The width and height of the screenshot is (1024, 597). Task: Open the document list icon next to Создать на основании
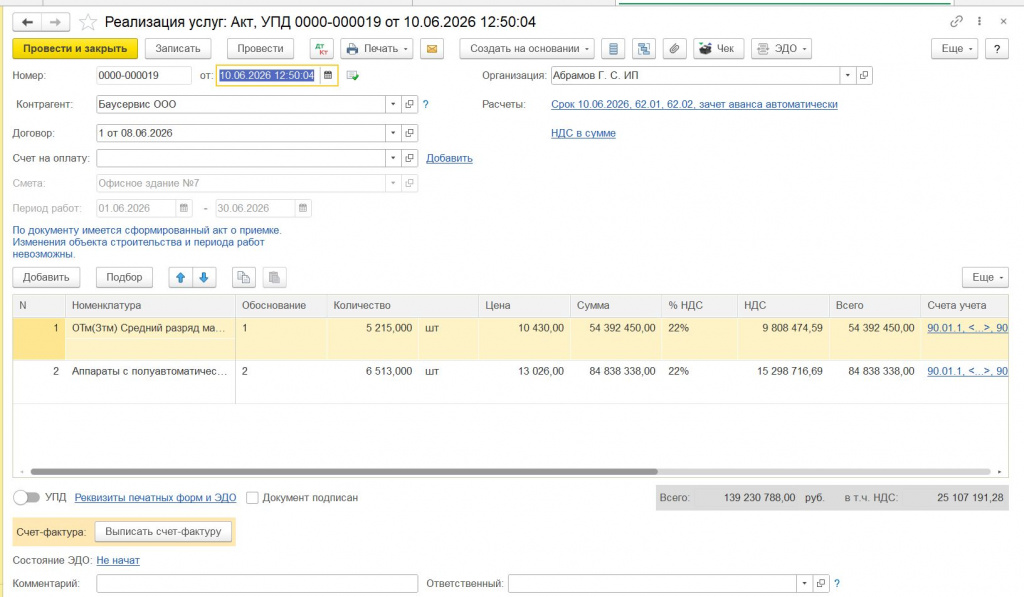613,48
